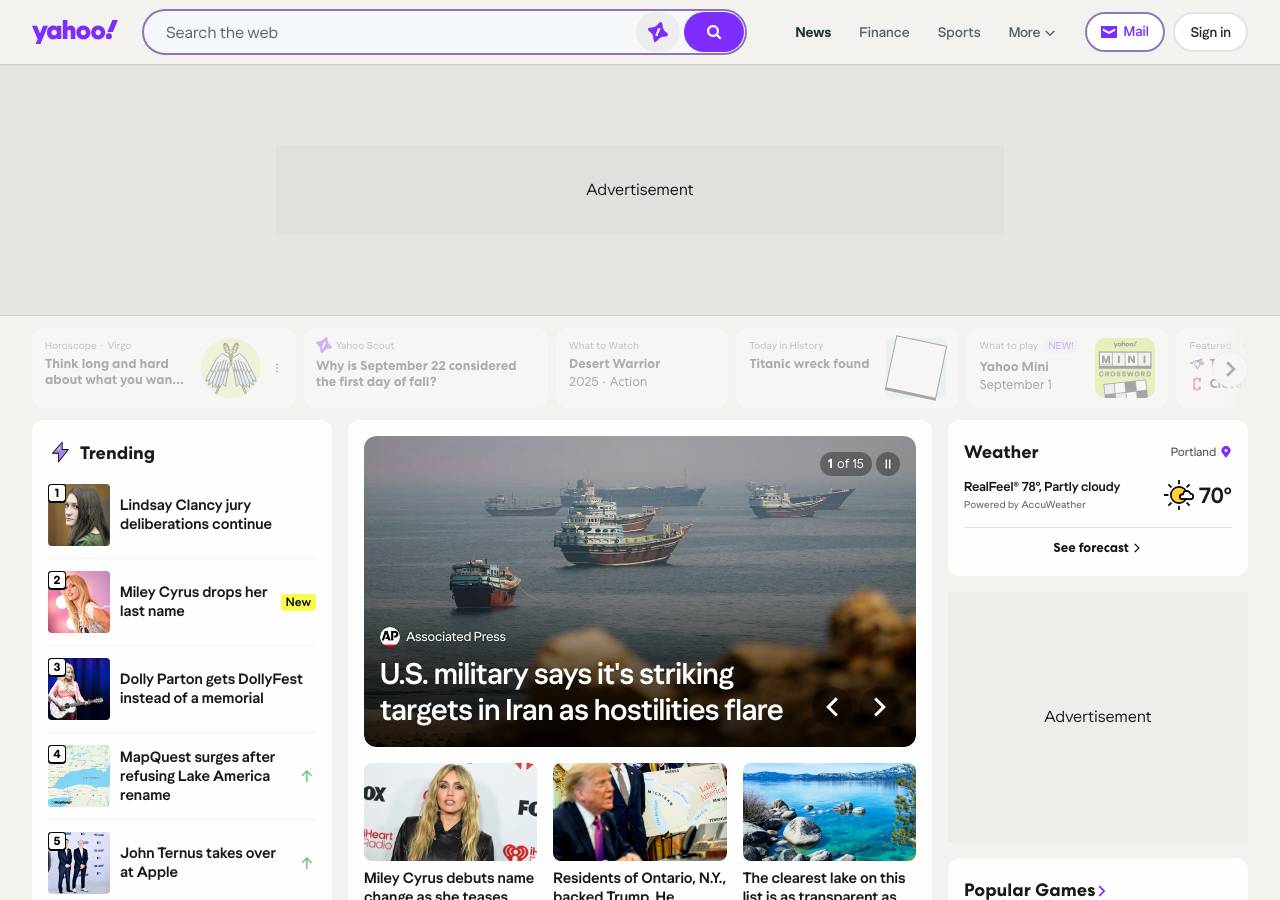This screenshot has width=1280, height=900.
Task: Open Yahoo Scout question about first day of fall
Action: tap(426, 368)
